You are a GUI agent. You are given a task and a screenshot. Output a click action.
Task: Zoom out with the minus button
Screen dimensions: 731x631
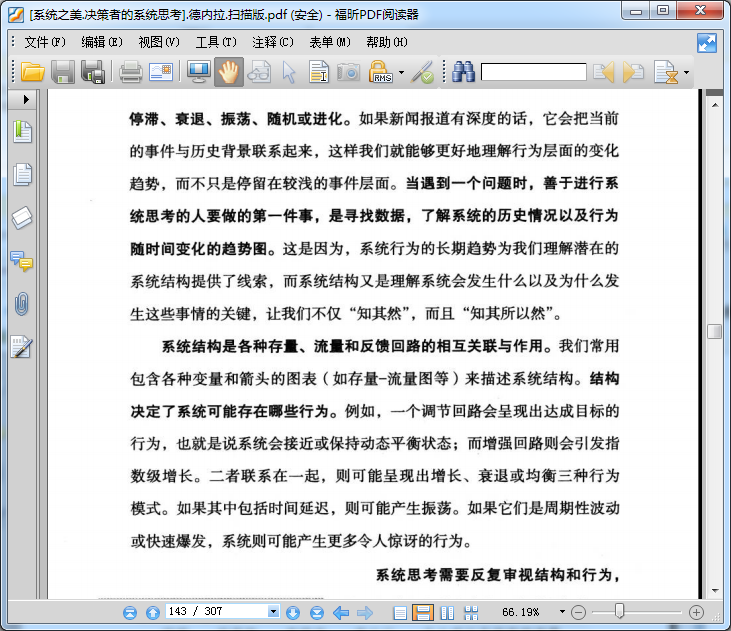578,612
